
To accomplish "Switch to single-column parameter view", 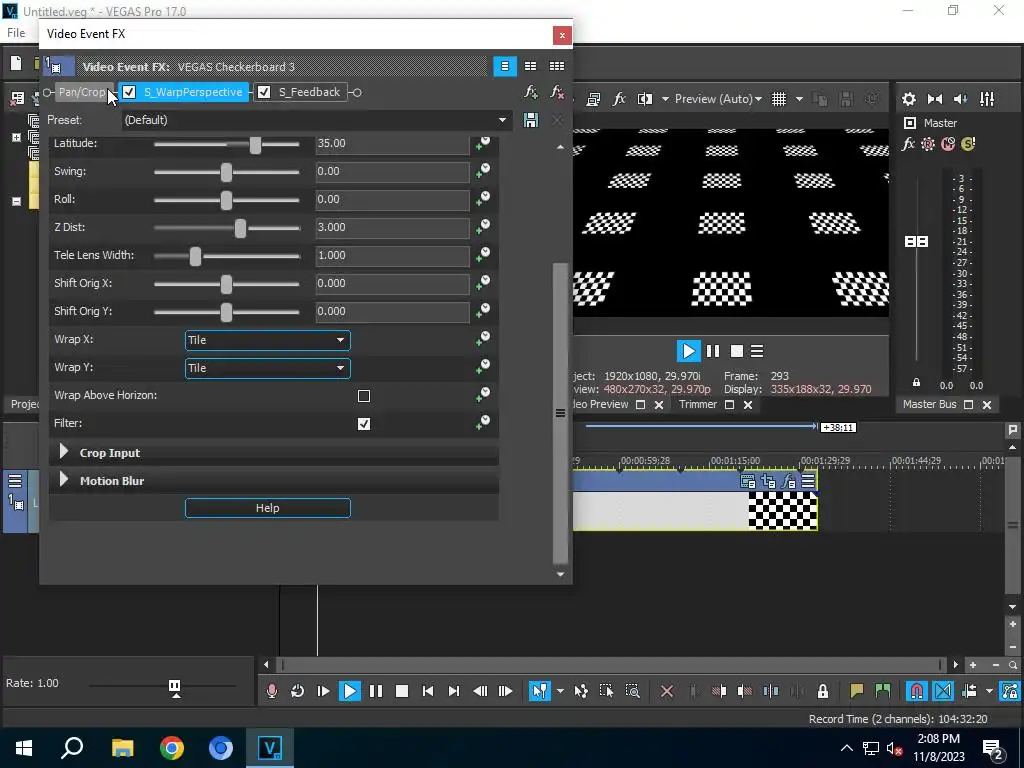I will pyautogui.click(x=505, y=66).
